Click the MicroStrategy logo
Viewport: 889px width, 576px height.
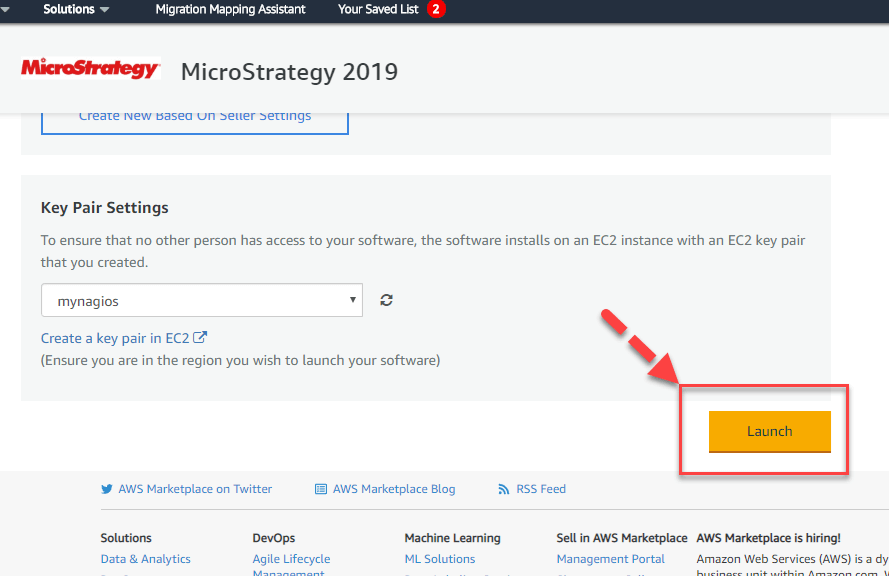click(90, 69)
